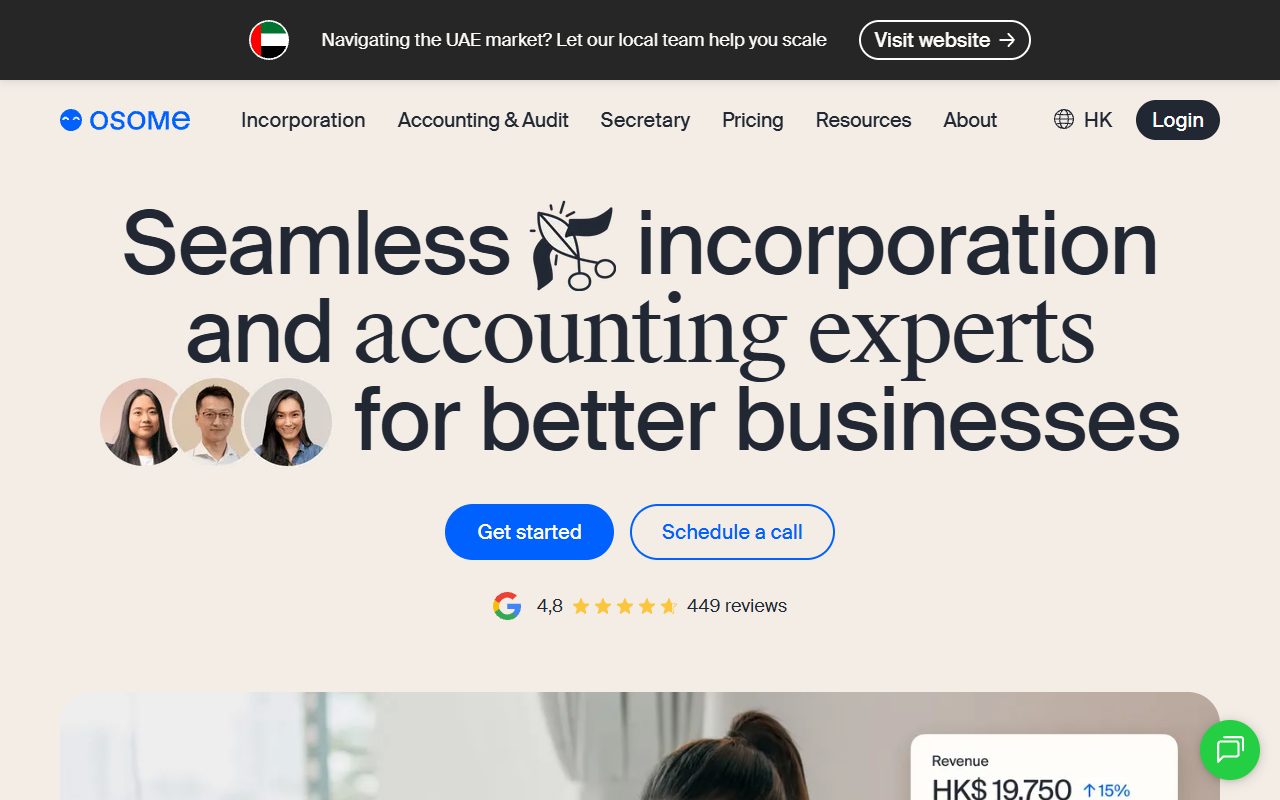Click the Login button
The image size is (1280, 800).
tap(1178, 120)
